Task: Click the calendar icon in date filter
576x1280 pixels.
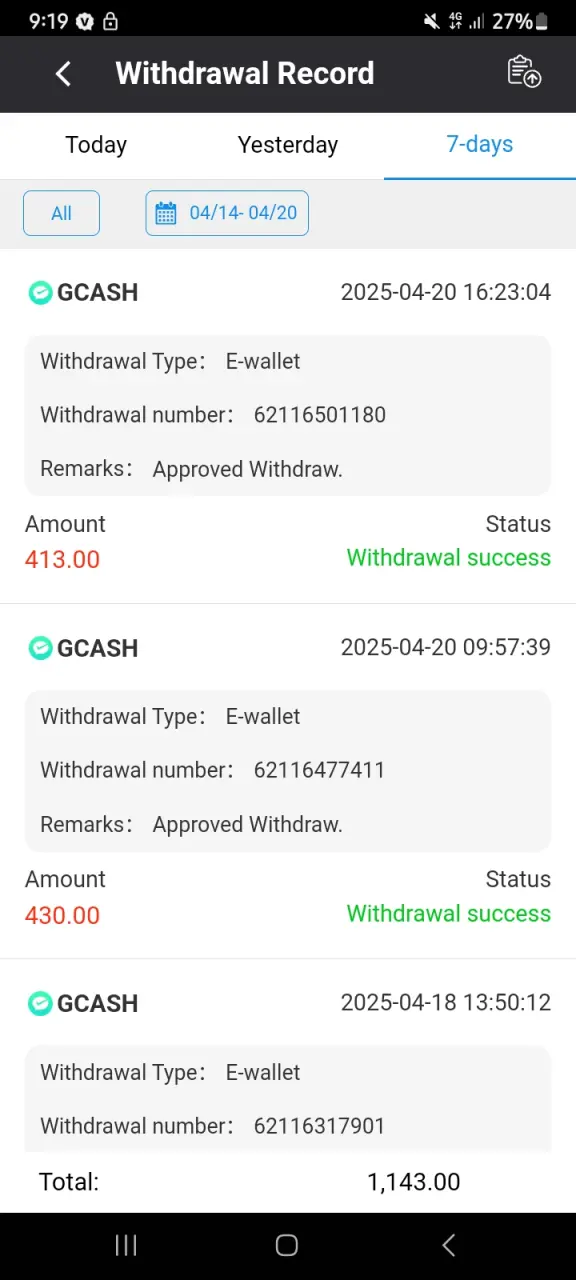Action: 166,213
